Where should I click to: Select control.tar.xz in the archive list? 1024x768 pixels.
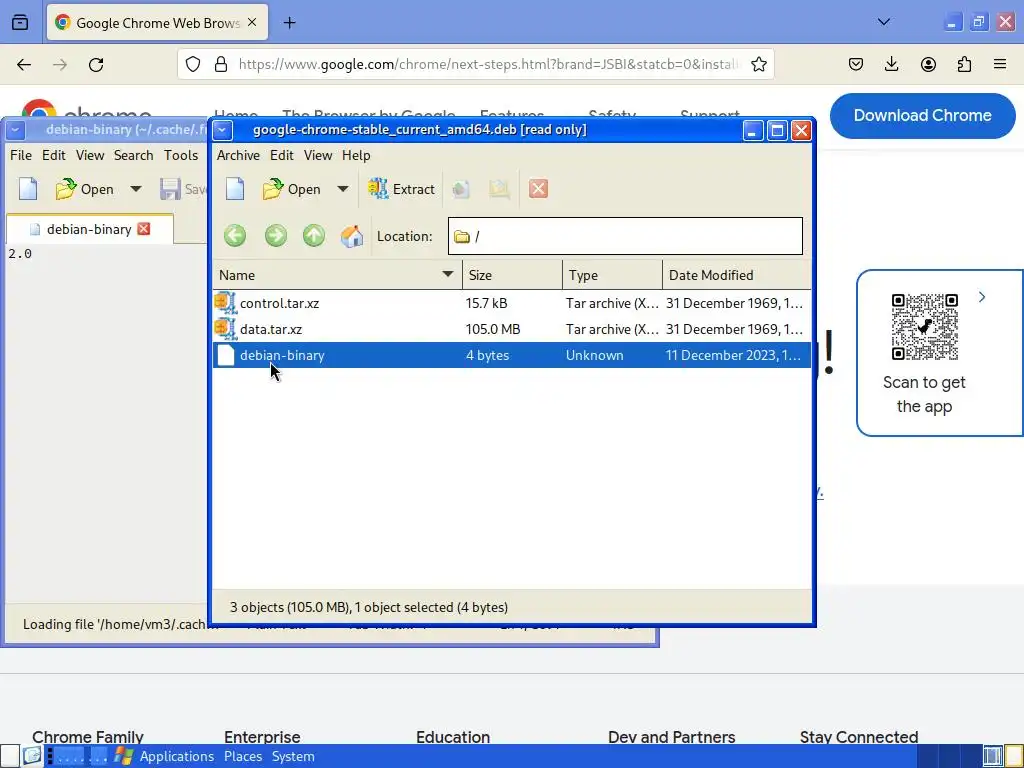(x=512, y=303)
